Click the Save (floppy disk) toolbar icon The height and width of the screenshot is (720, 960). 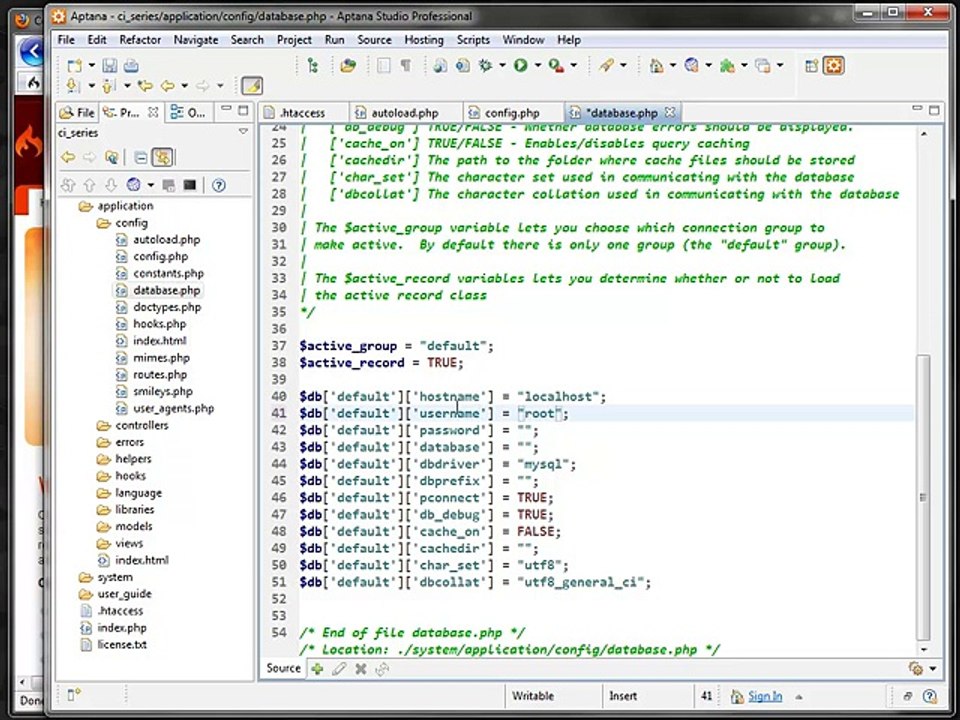(x=110, y=66)
